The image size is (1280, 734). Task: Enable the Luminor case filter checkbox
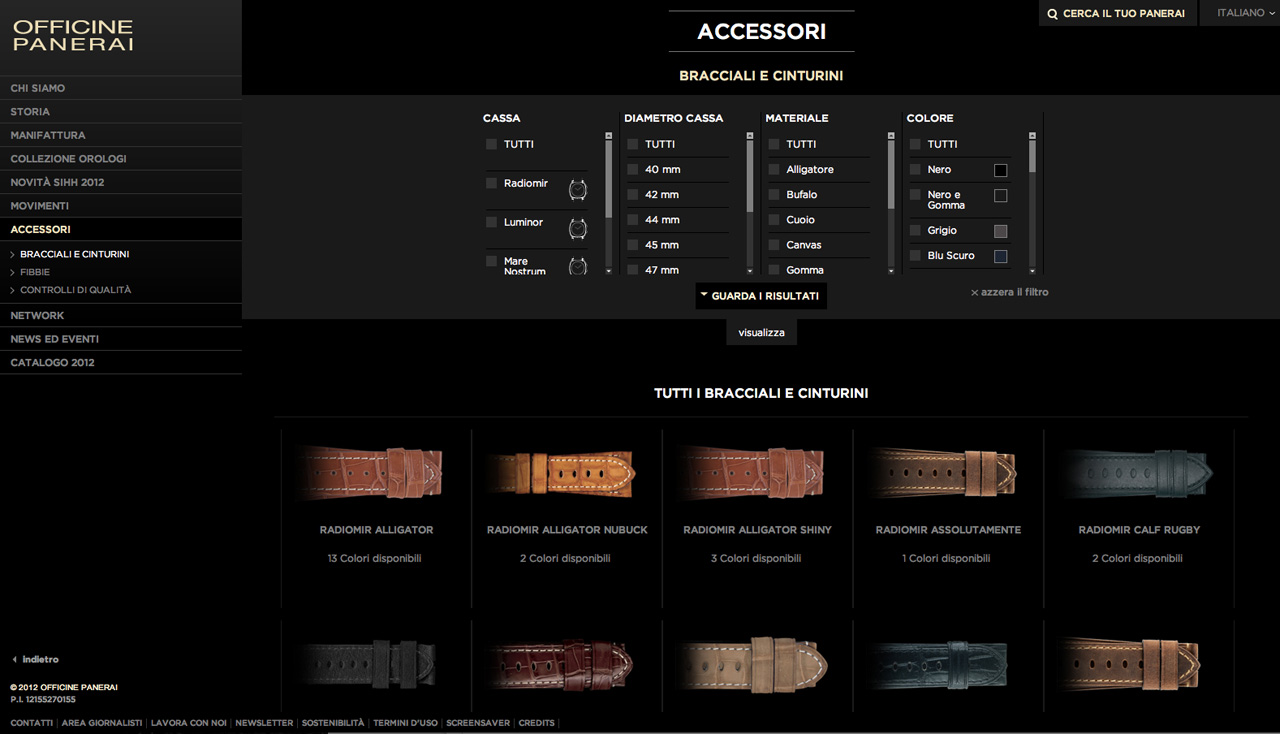coord(491,222)
